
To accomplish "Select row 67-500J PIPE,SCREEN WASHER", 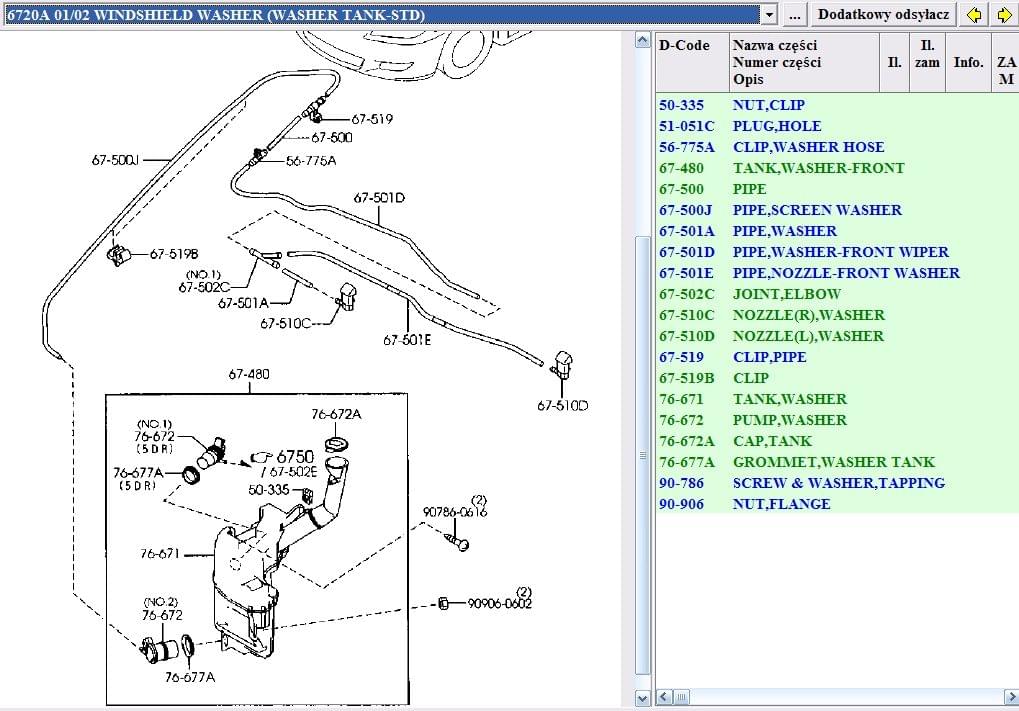I will coord(837,210).
